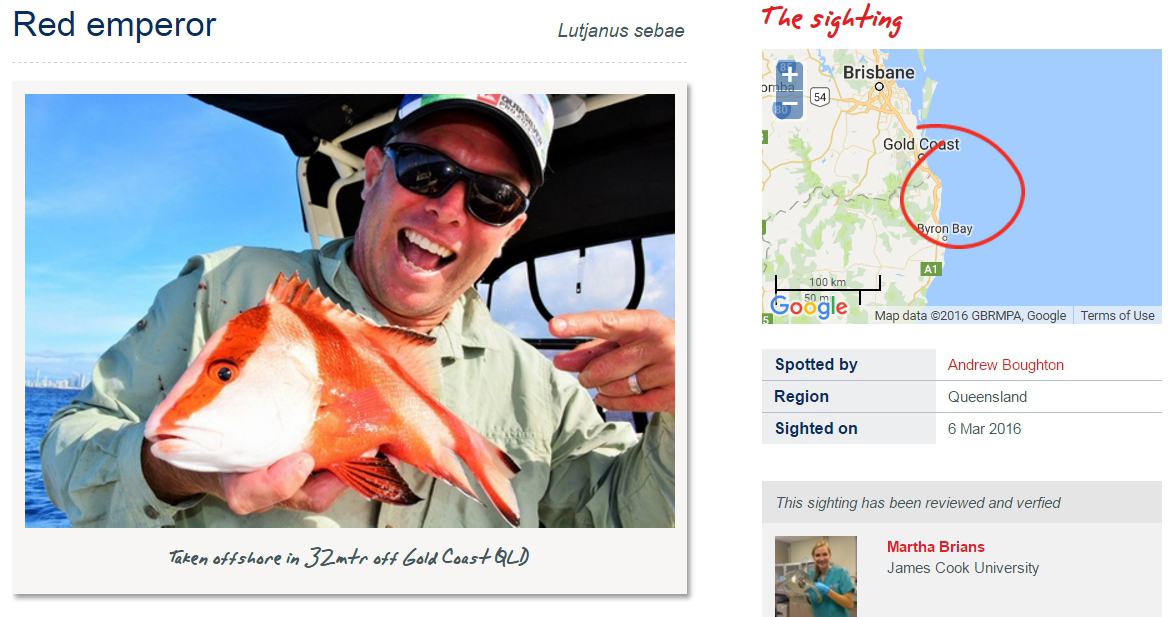Viewport: 1172px width, 617px height.
Task: Click the A1 highway shield on map
Action: click(x=930, y=269)
